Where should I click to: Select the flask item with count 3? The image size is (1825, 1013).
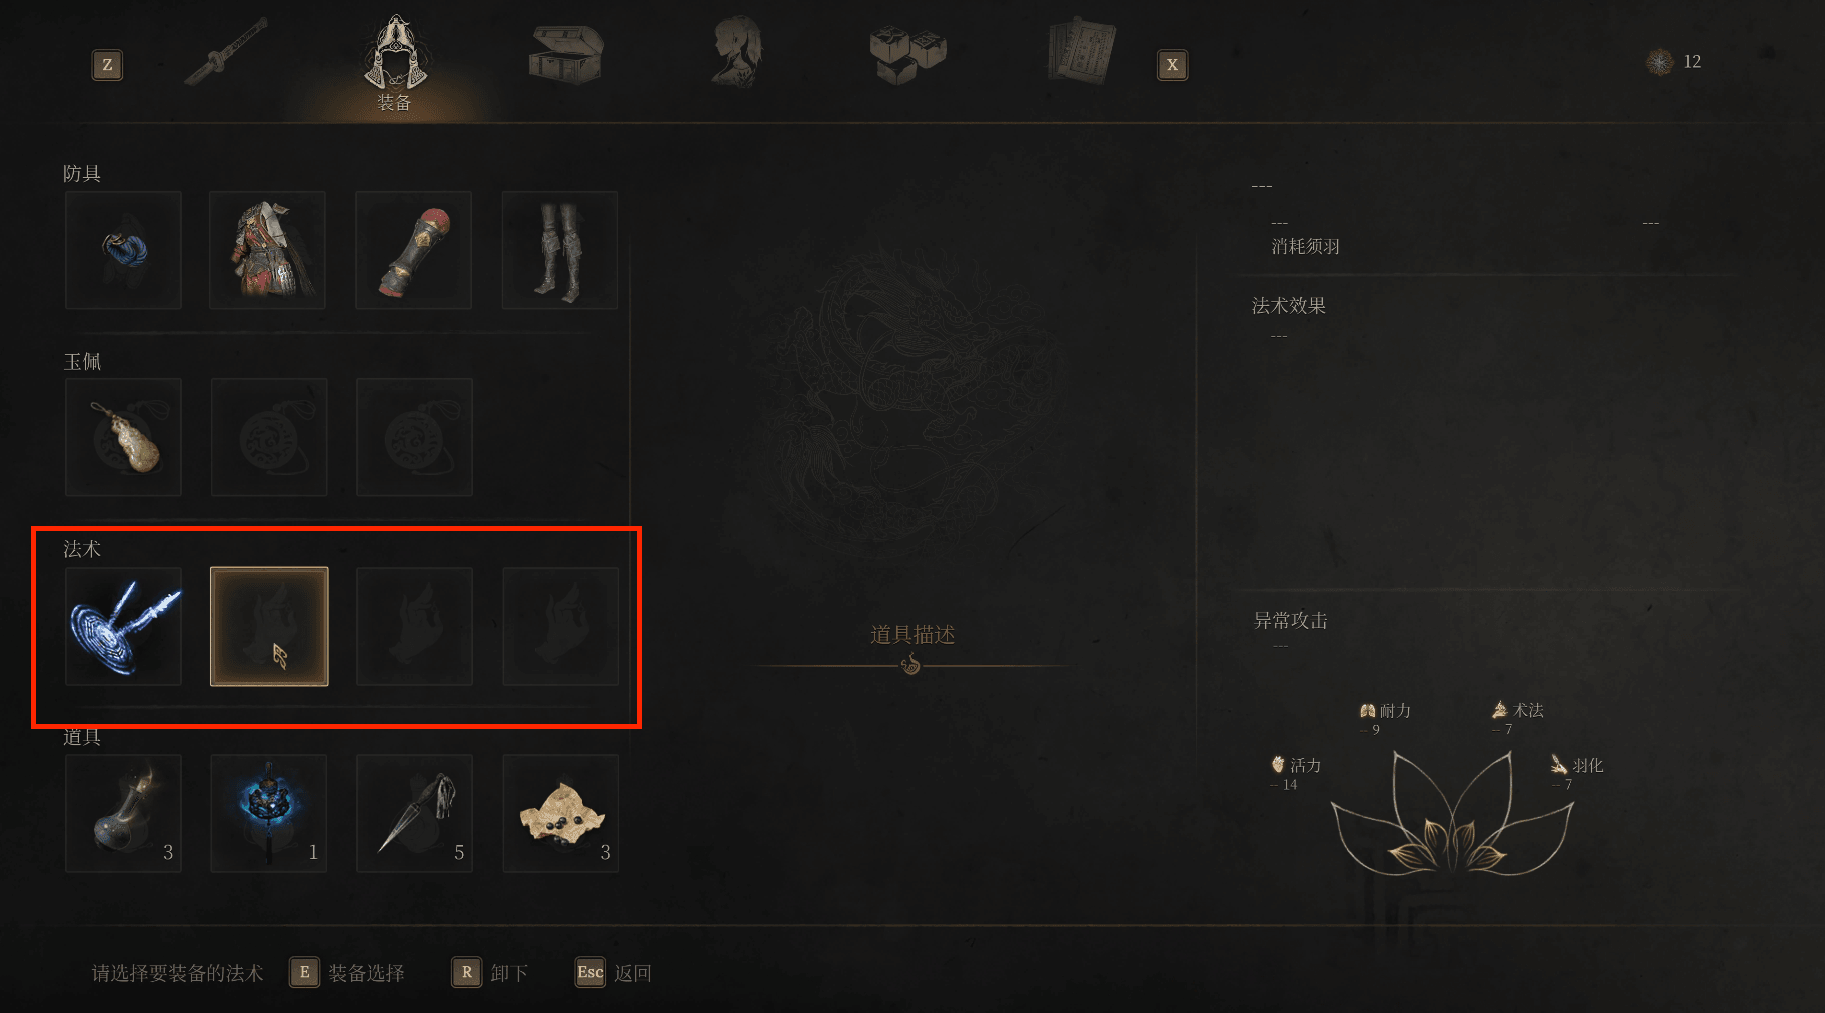[x=123, y=813]
